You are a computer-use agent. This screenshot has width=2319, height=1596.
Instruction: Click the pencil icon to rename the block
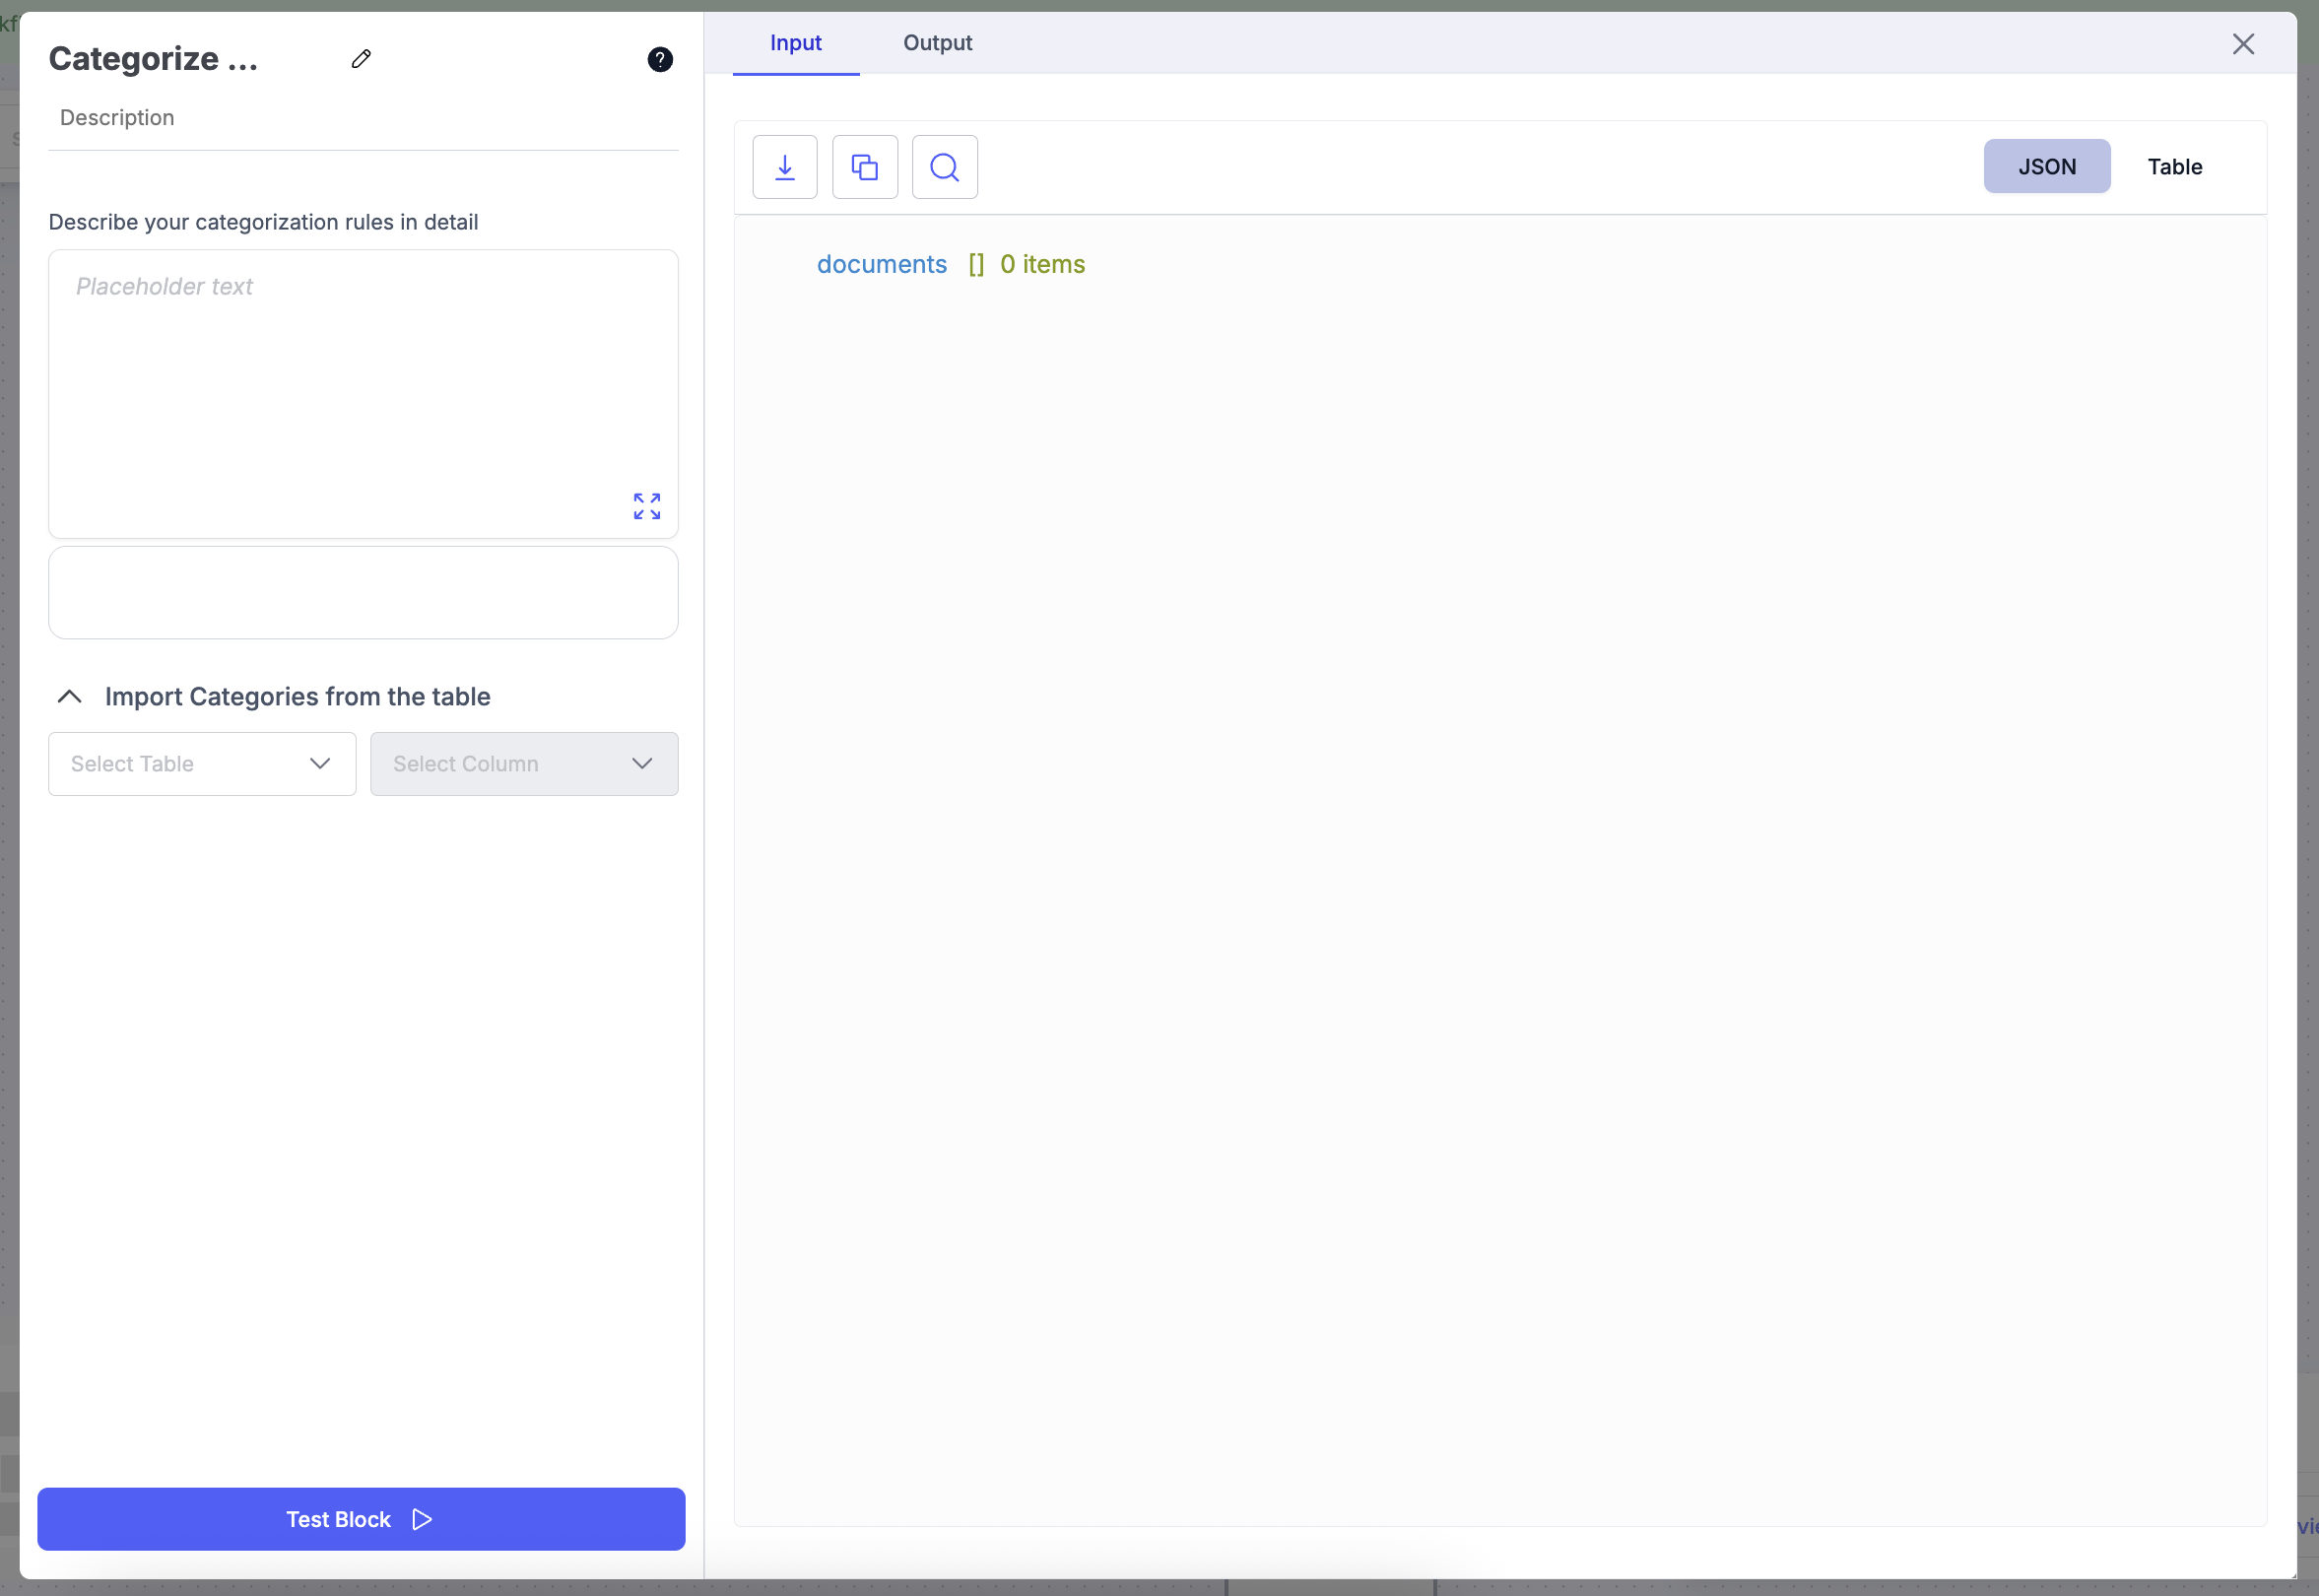pyautogui.click(x=361, y=59)
